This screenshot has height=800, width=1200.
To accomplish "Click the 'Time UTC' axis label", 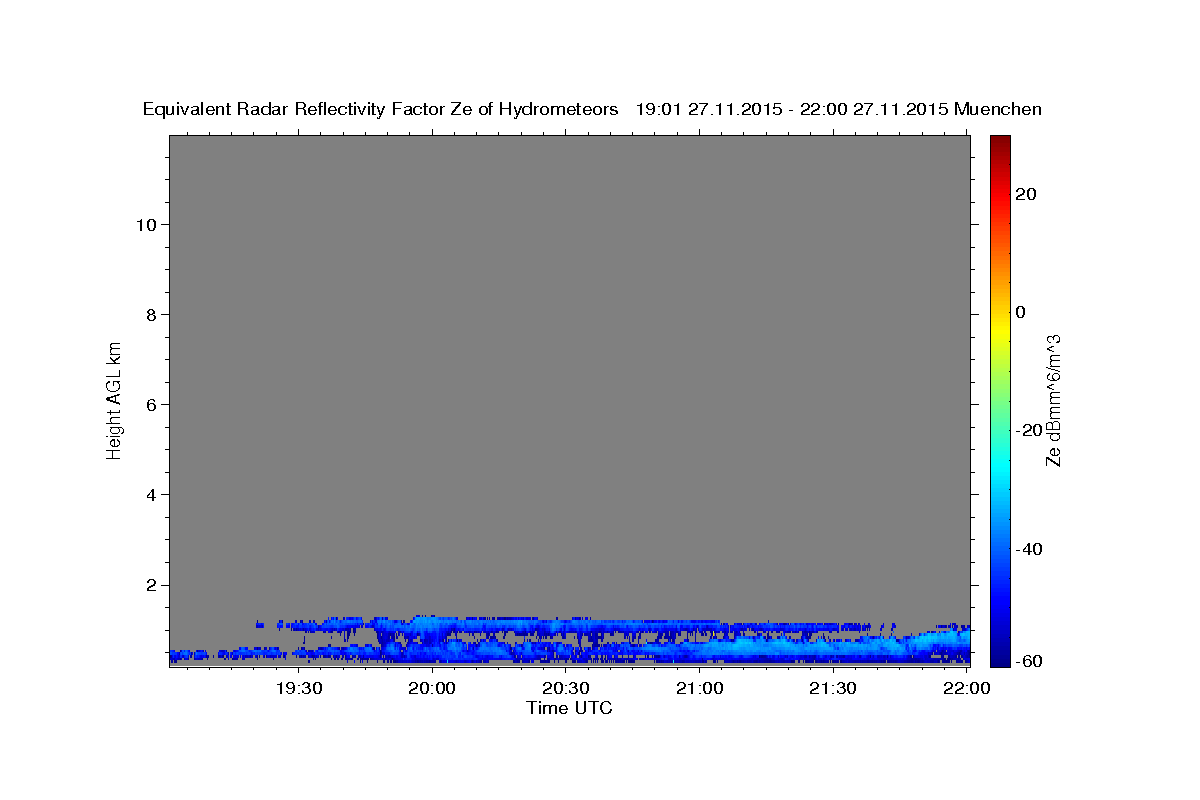I will [569, 708].
